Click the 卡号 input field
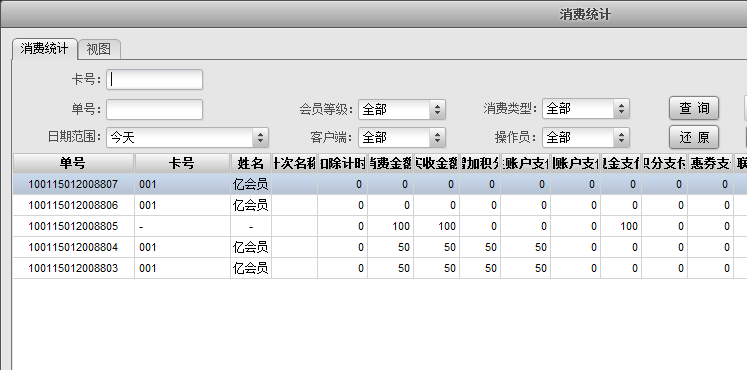This screenshot has height=370, width=747. point(154,80)
